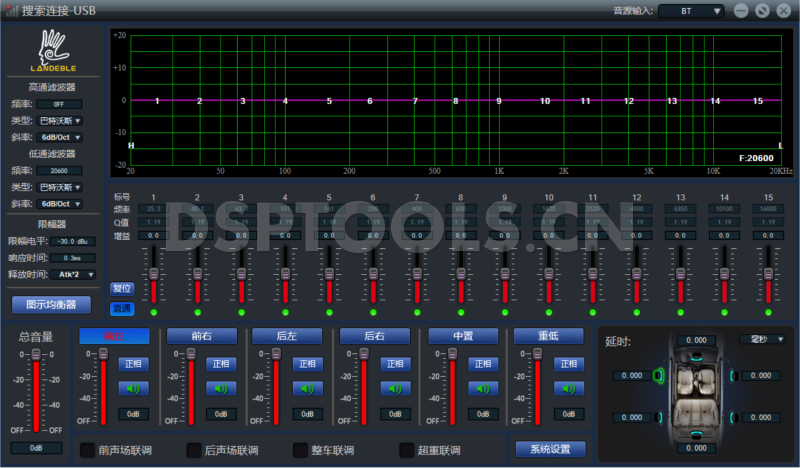Select rear-right speaker in car diagram
This screenshot has width=800, height=468.
[x=733, y=417]
